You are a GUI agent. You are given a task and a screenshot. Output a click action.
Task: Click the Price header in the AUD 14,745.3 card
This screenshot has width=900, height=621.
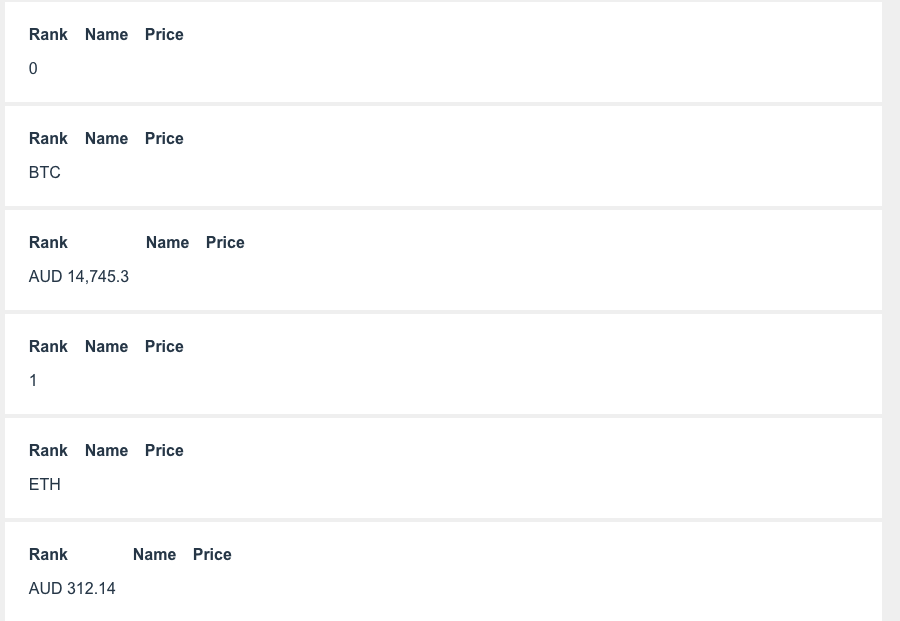225,243
